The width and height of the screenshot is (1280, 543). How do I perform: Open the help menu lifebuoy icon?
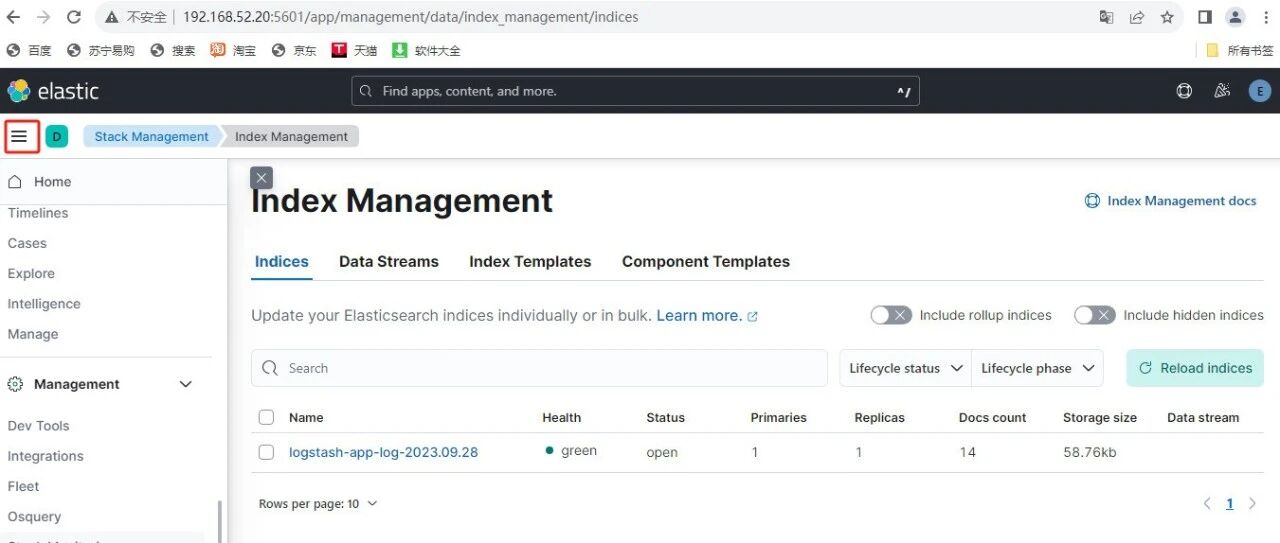click(1184, 91)
